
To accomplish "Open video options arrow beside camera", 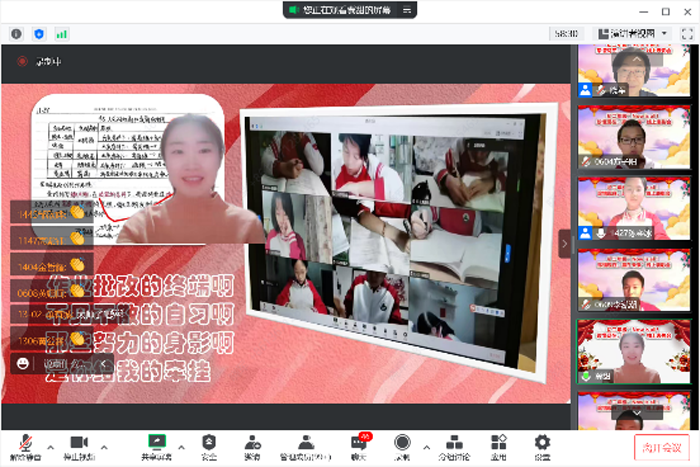I will [104, 447].
